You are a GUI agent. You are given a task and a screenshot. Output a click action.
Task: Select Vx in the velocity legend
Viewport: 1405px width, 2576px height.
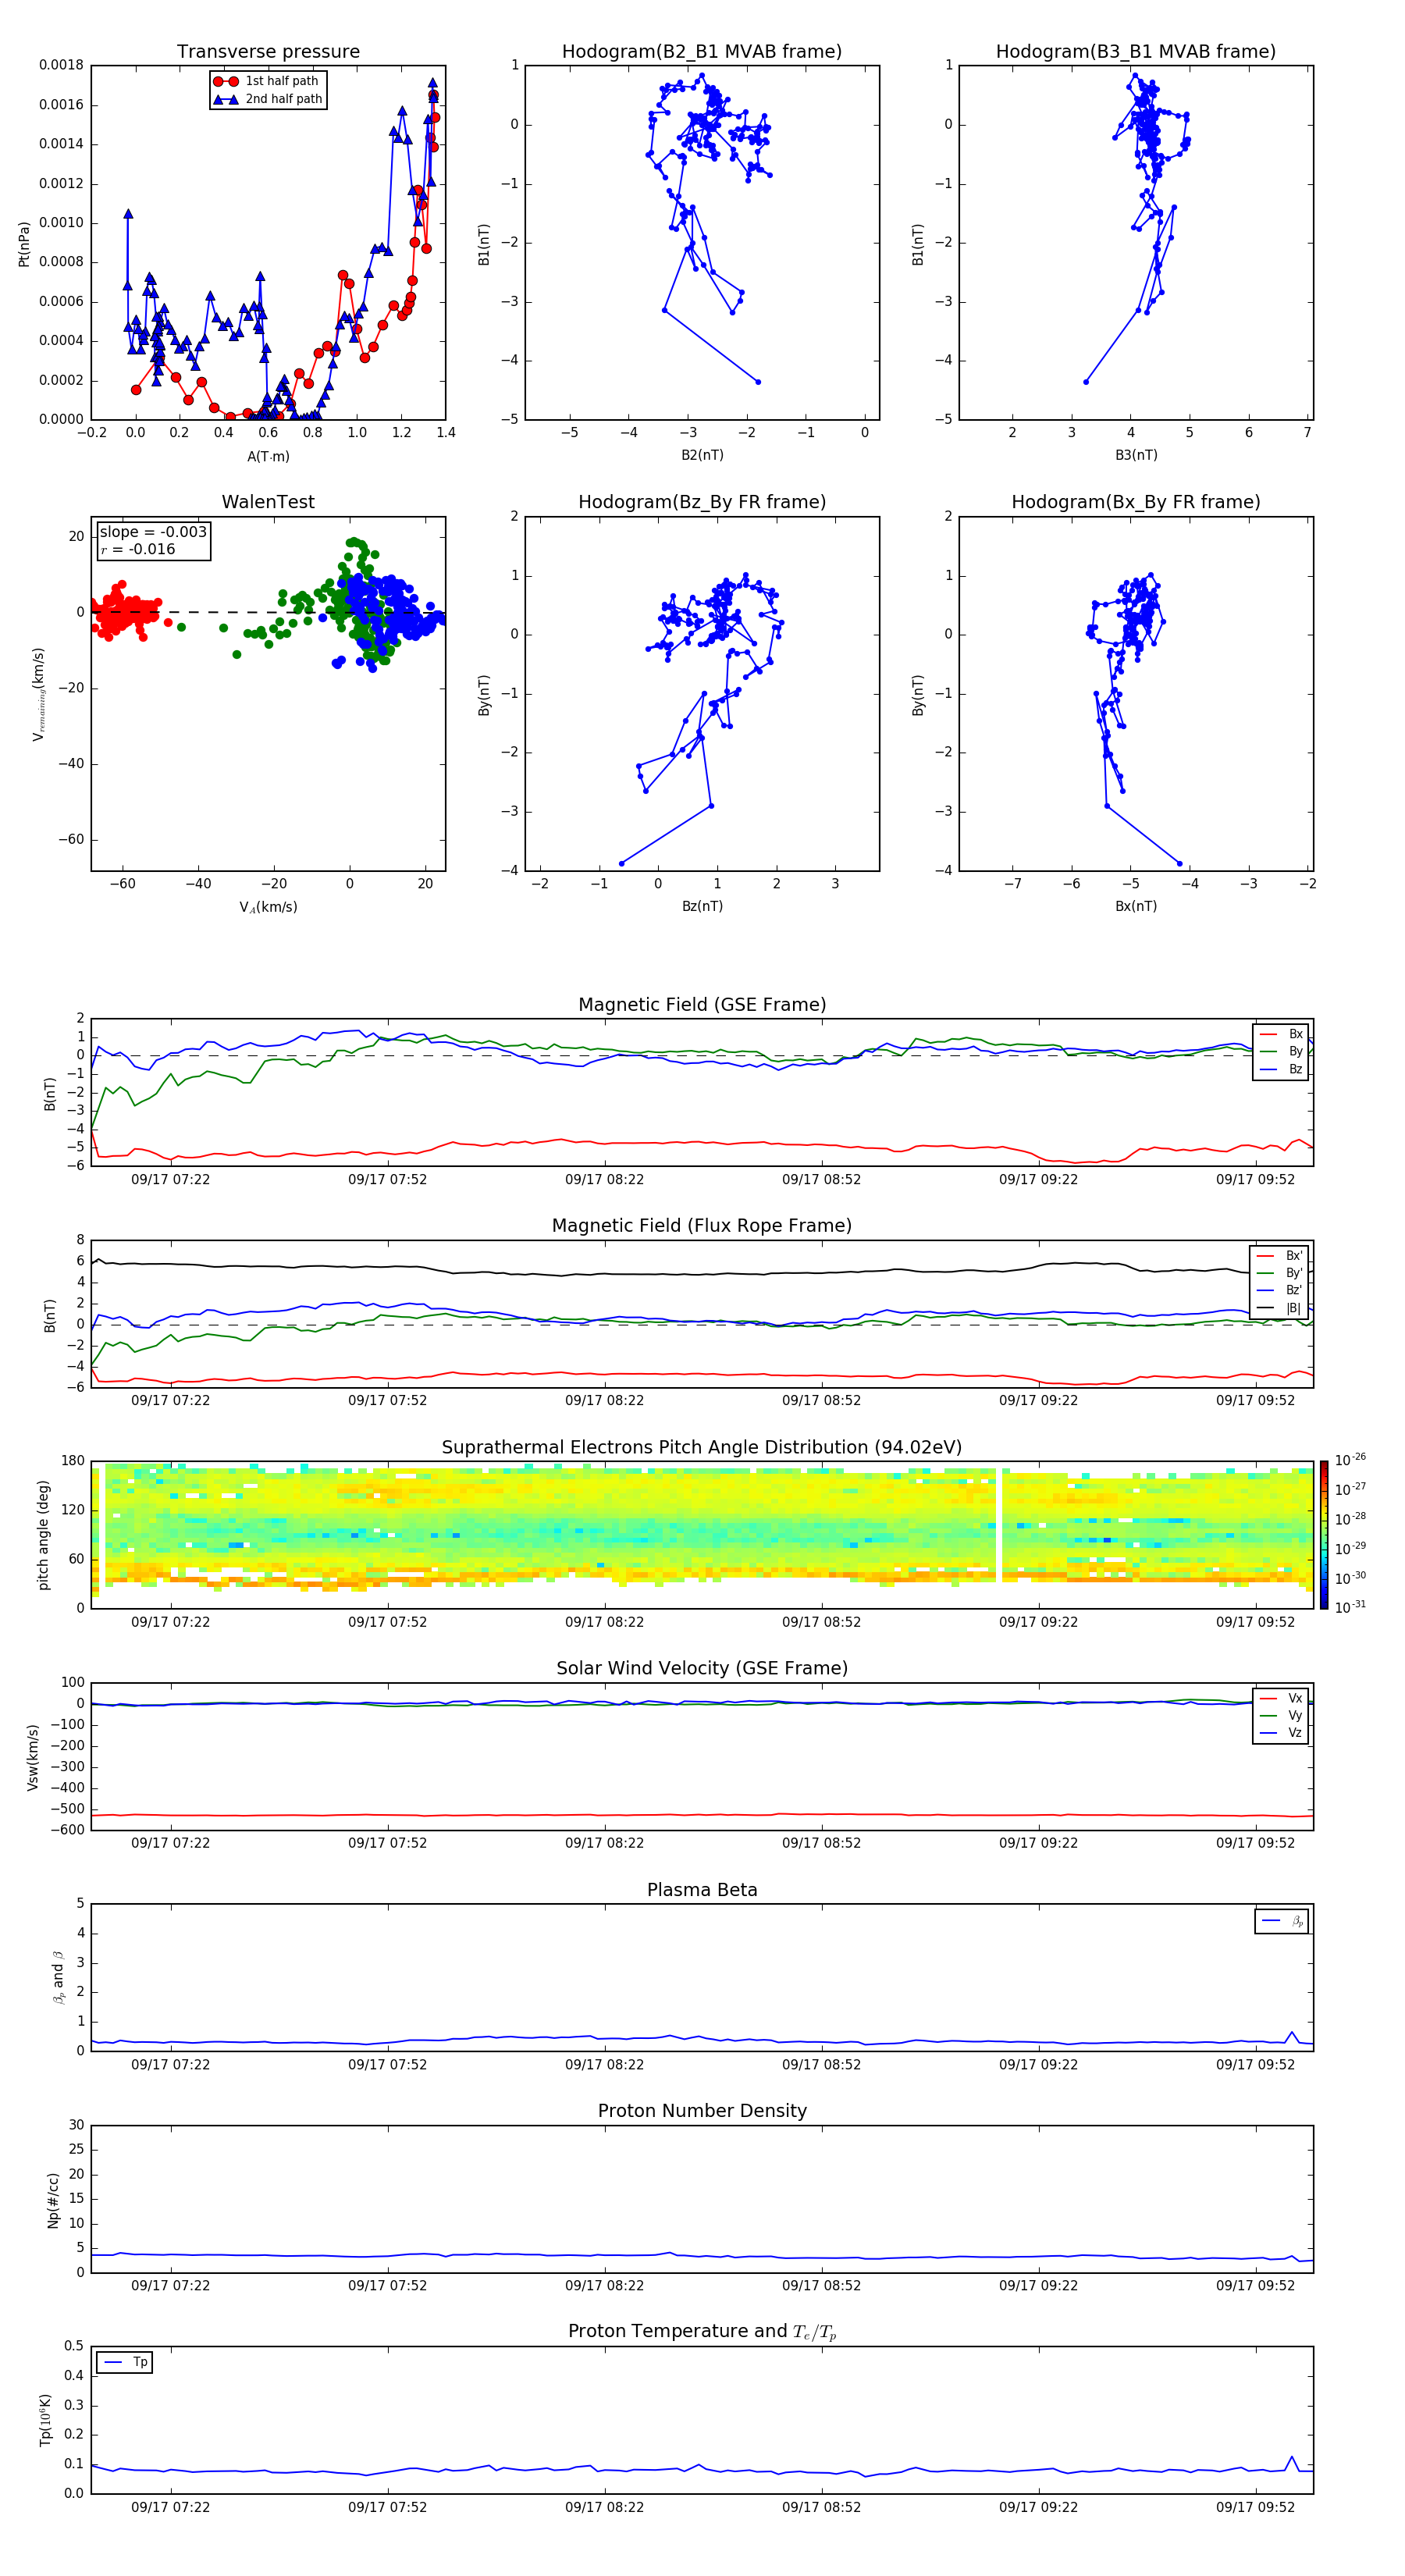tap(1282, 1698)
